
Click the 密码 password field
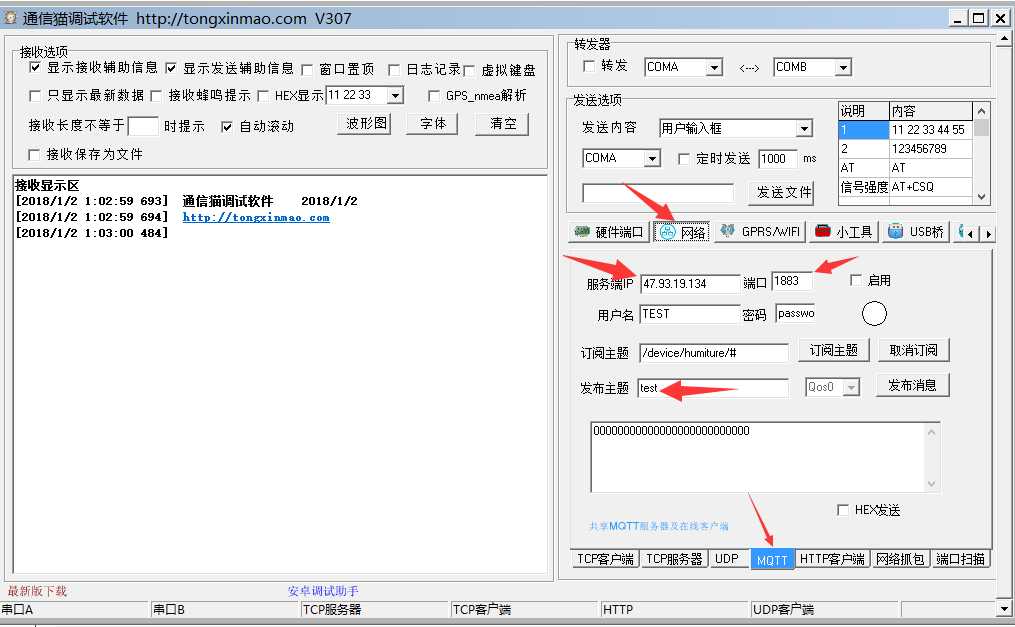(795, 314)
